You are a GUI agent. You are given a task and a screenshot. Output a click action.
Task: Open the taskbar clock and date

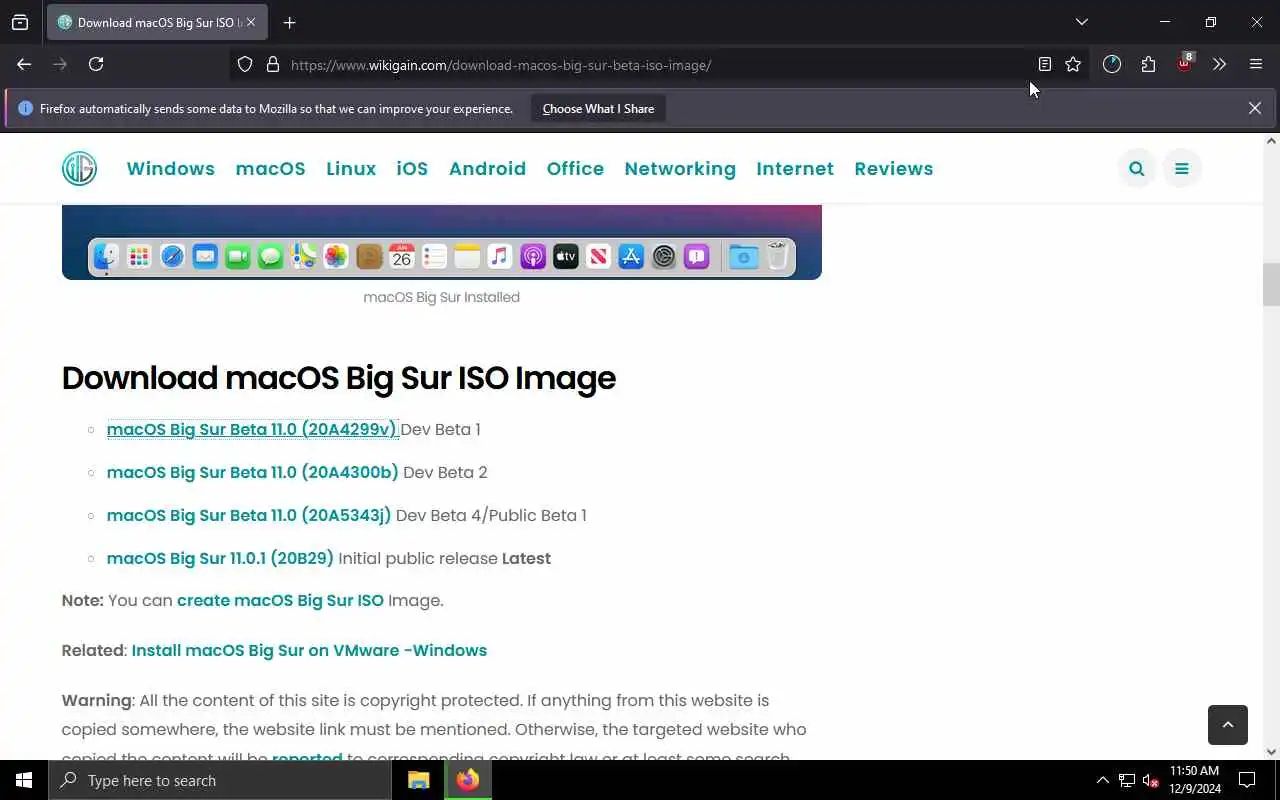pos(1195,780)
